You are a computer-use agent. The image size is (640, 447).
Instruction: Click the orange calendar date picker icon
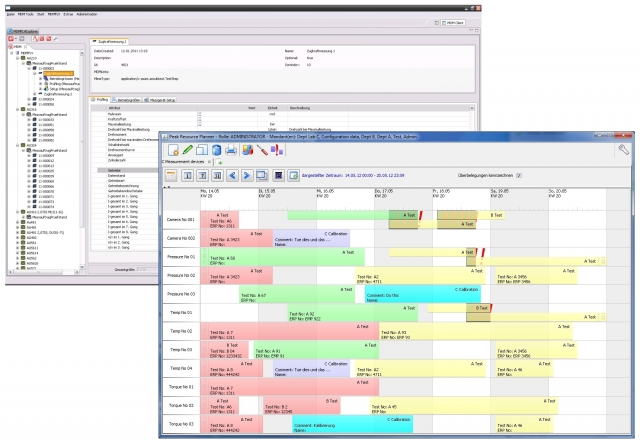171,176
